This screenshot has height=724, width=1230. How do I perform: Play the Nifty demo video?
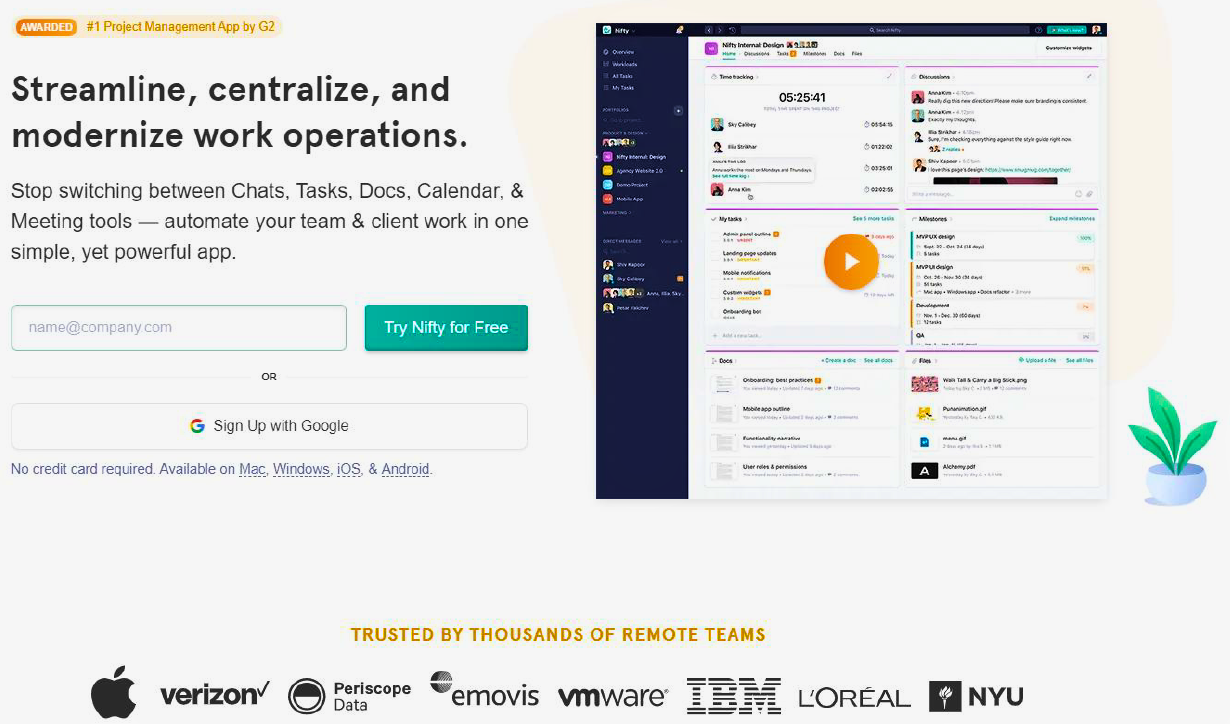pos(850,262)
